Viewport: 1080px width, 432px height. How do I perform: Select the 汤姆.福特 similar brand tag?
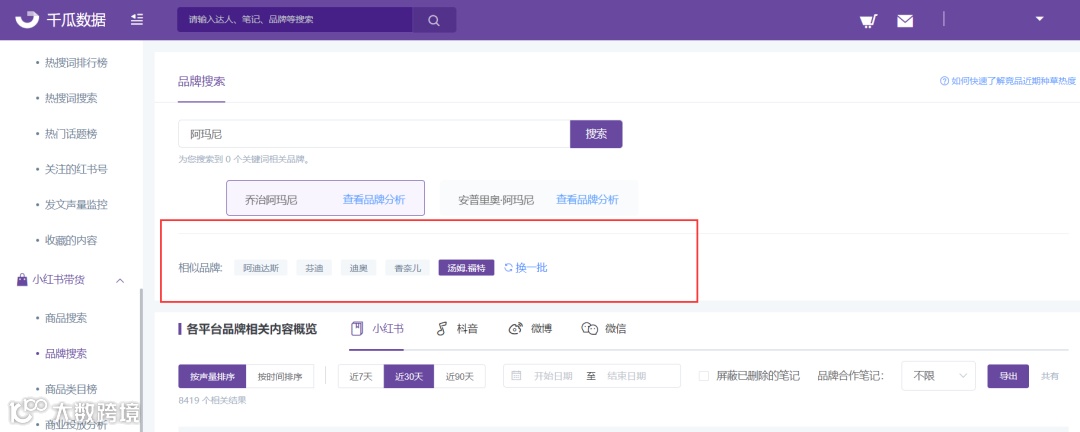[x=466, y=268]
